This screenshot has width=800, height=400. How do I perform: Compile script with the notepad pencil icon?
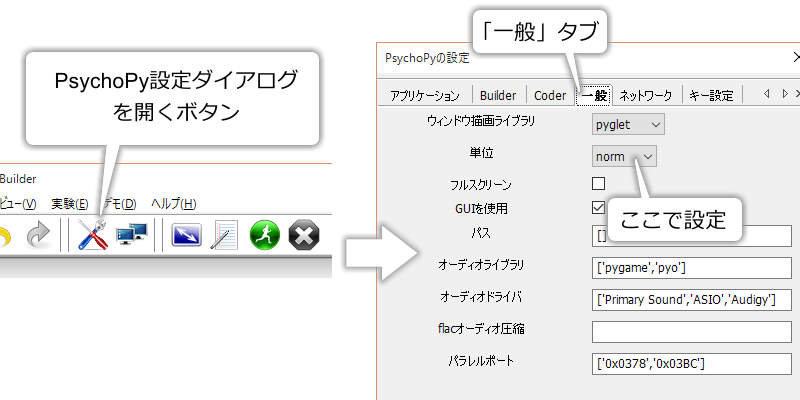pyautogui.click(x=224, y=235)
